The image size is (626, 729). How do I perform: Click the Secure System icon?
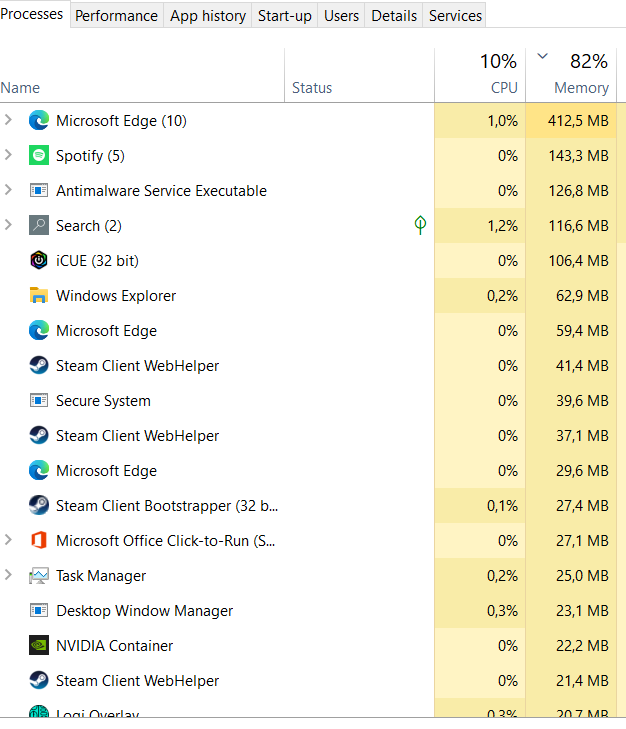click(x=39, y=400)
